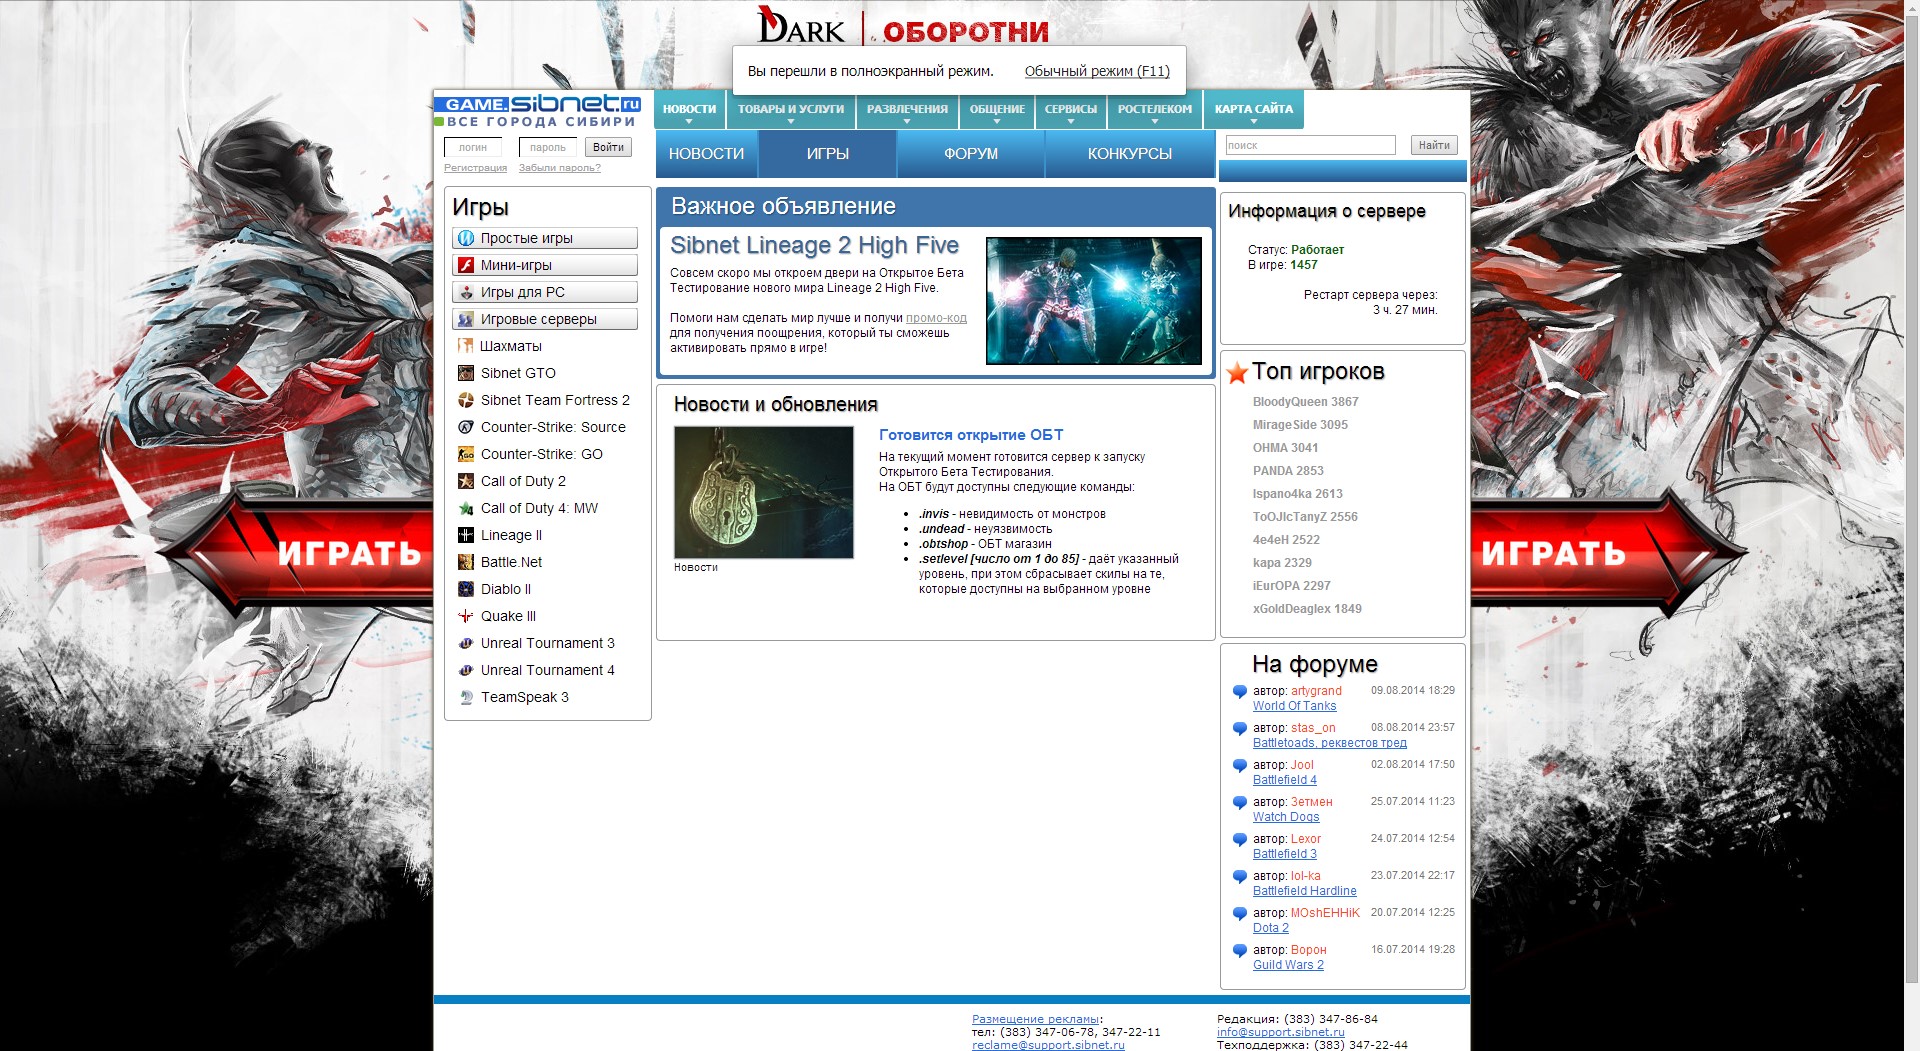Click the Quake III icon
1920x1051 pixels.
(x=465, y=616)
